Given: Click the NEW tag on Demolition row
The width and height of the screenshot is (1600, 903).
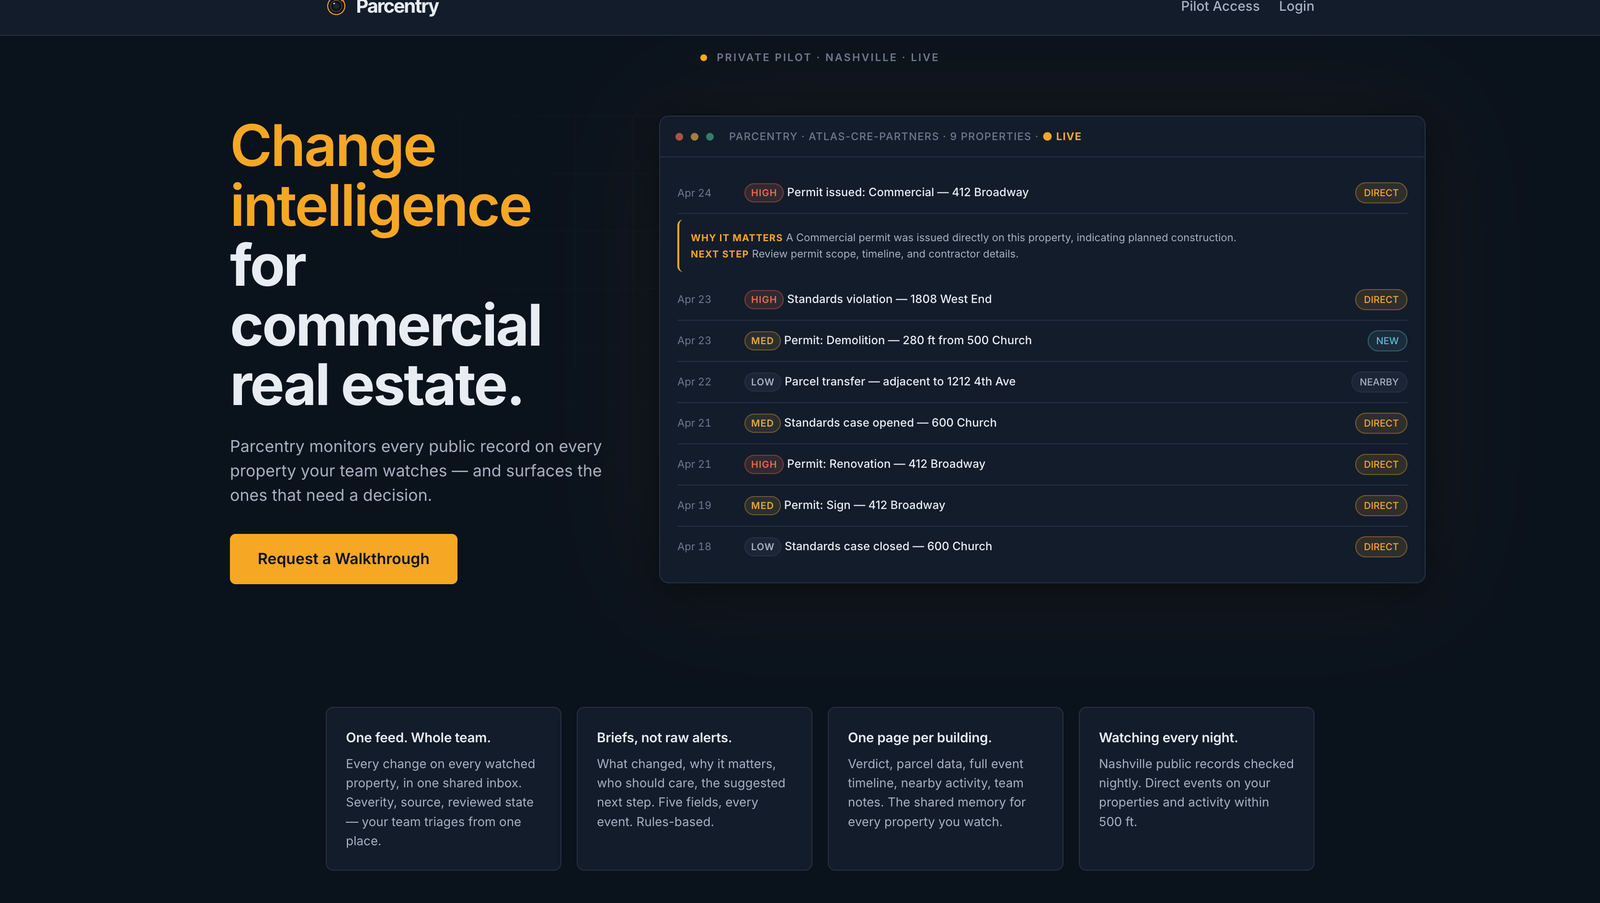Looking at the screenshot, I should tap(1387, 341).
